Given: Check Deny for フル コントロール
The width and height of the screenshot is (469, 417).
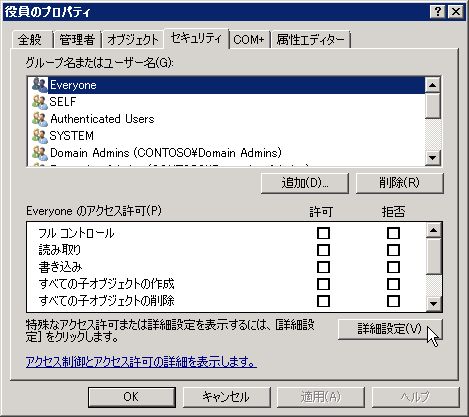Looking at the screenshot, I should 393,233.
